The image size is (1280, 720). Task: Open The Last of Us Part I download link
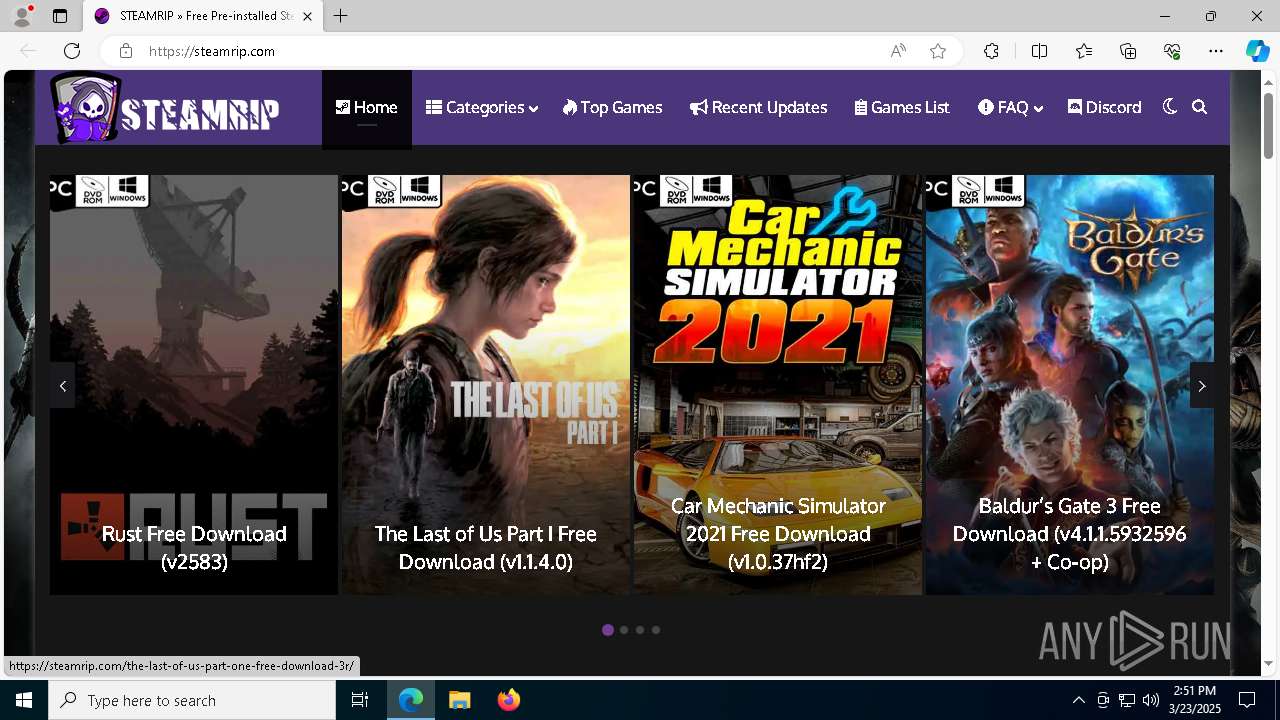[x=486, y=548]
